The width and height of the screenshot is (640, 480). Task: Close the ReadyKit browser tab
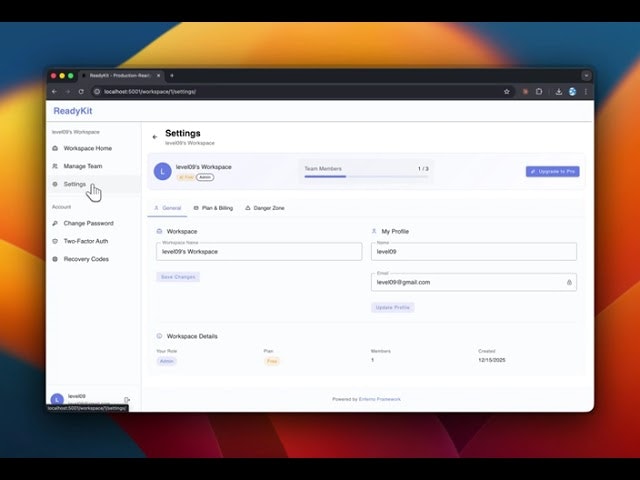(158, 76)
